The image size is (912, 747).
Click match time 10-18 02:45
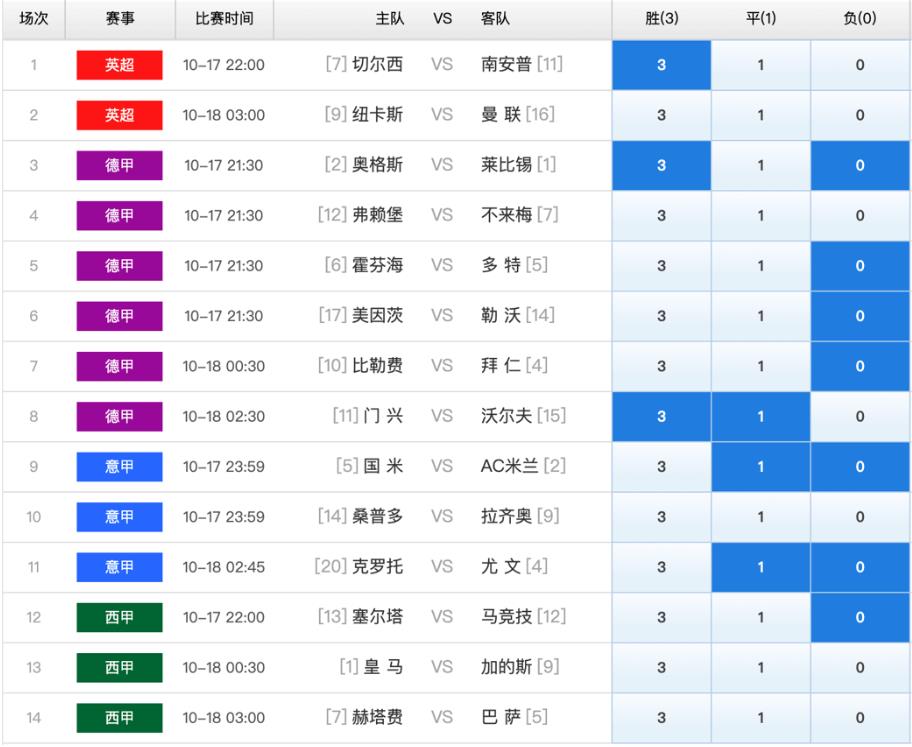[224, 567]
